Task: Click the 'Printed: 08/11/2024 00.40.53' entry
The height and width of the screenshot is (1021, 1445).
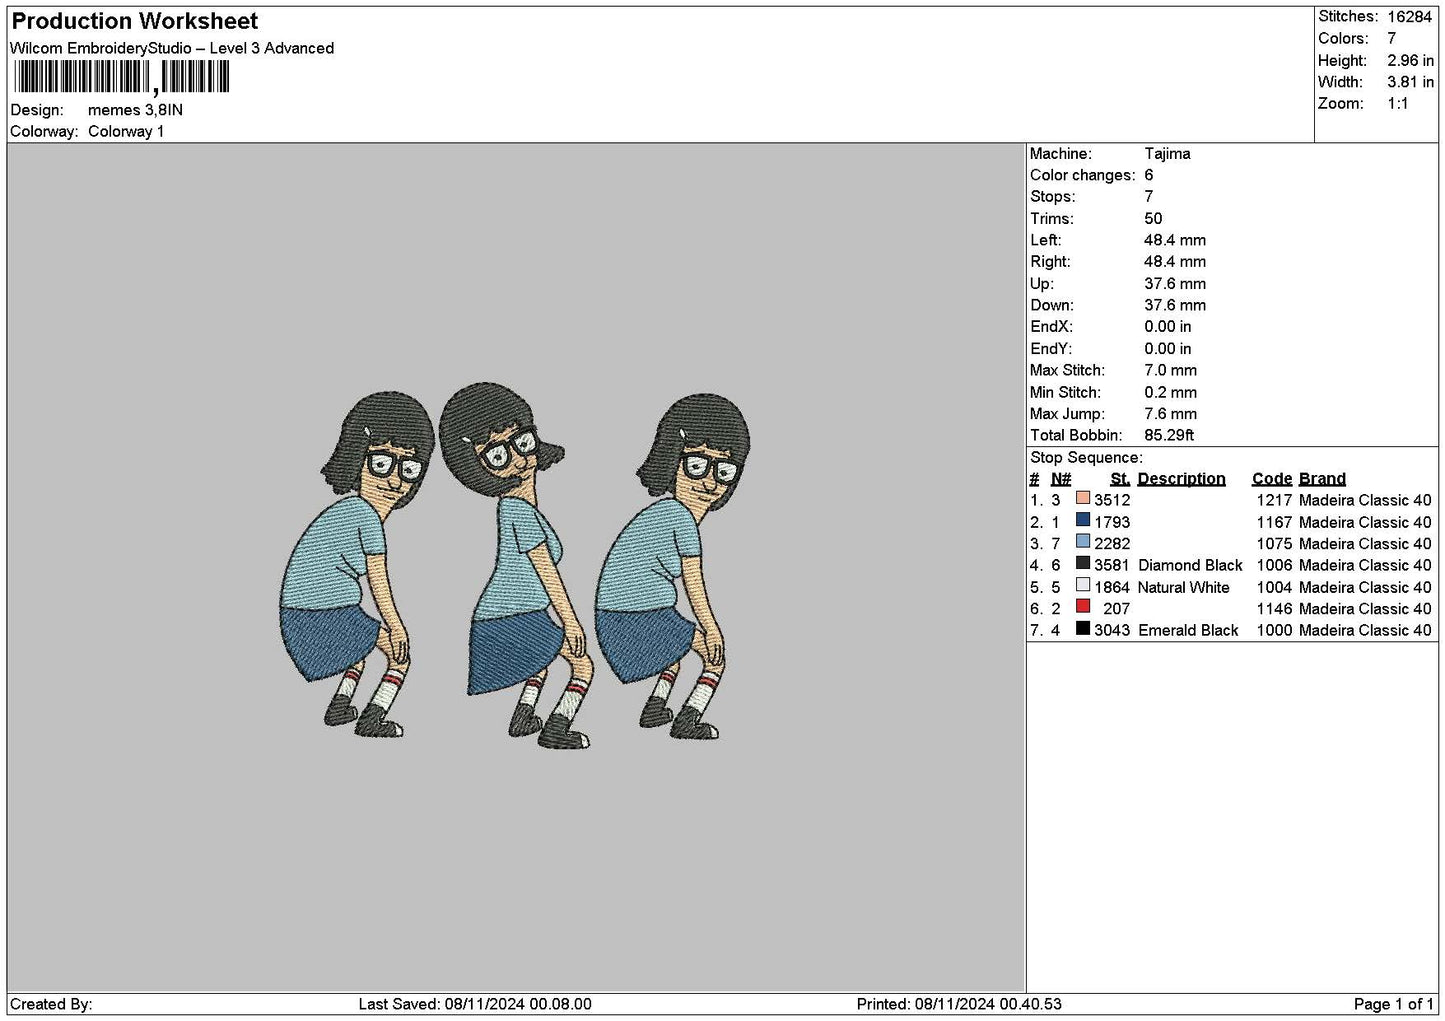Action: (x=959, y=1004)
